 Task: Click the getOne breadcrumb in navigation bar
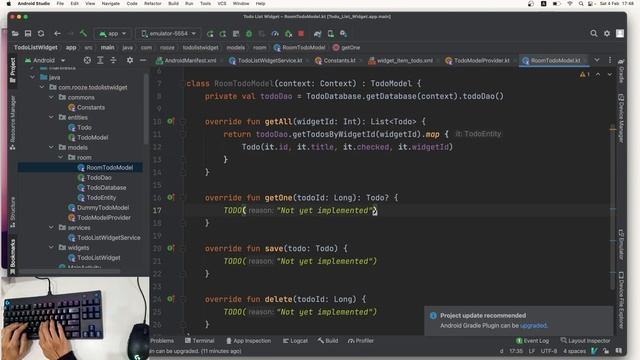click(347, 47)
